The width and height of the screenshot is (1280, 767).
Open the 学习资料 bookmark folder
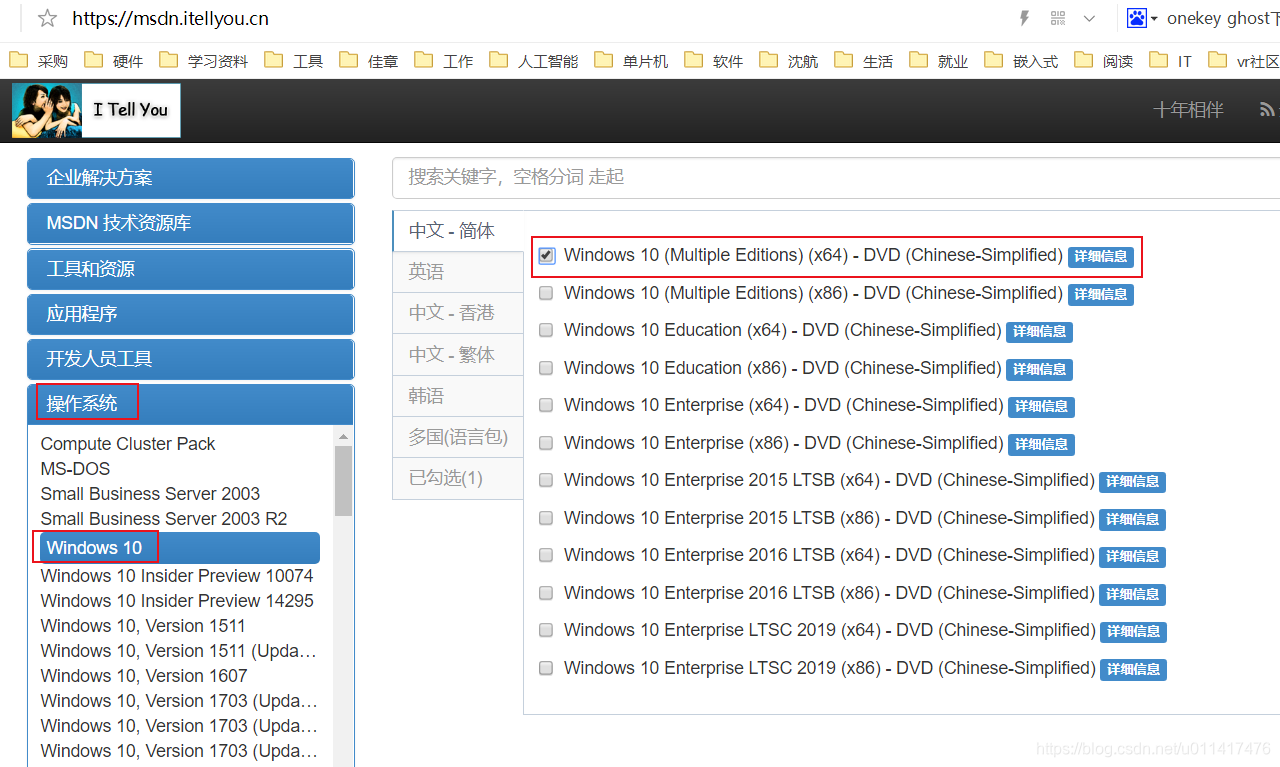(x=204, y=61)
